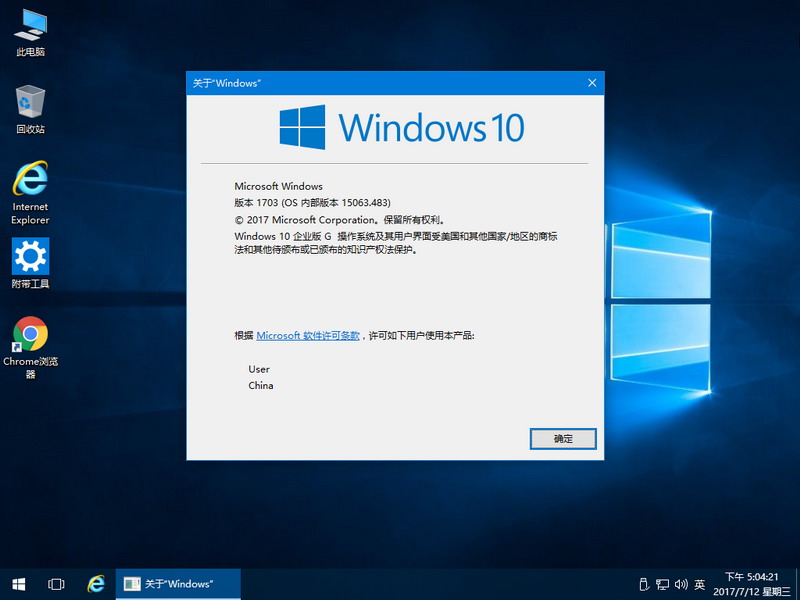800x600 pixels.
Task: Click the 确定 button in the dialog
Action: click(563, 439)
